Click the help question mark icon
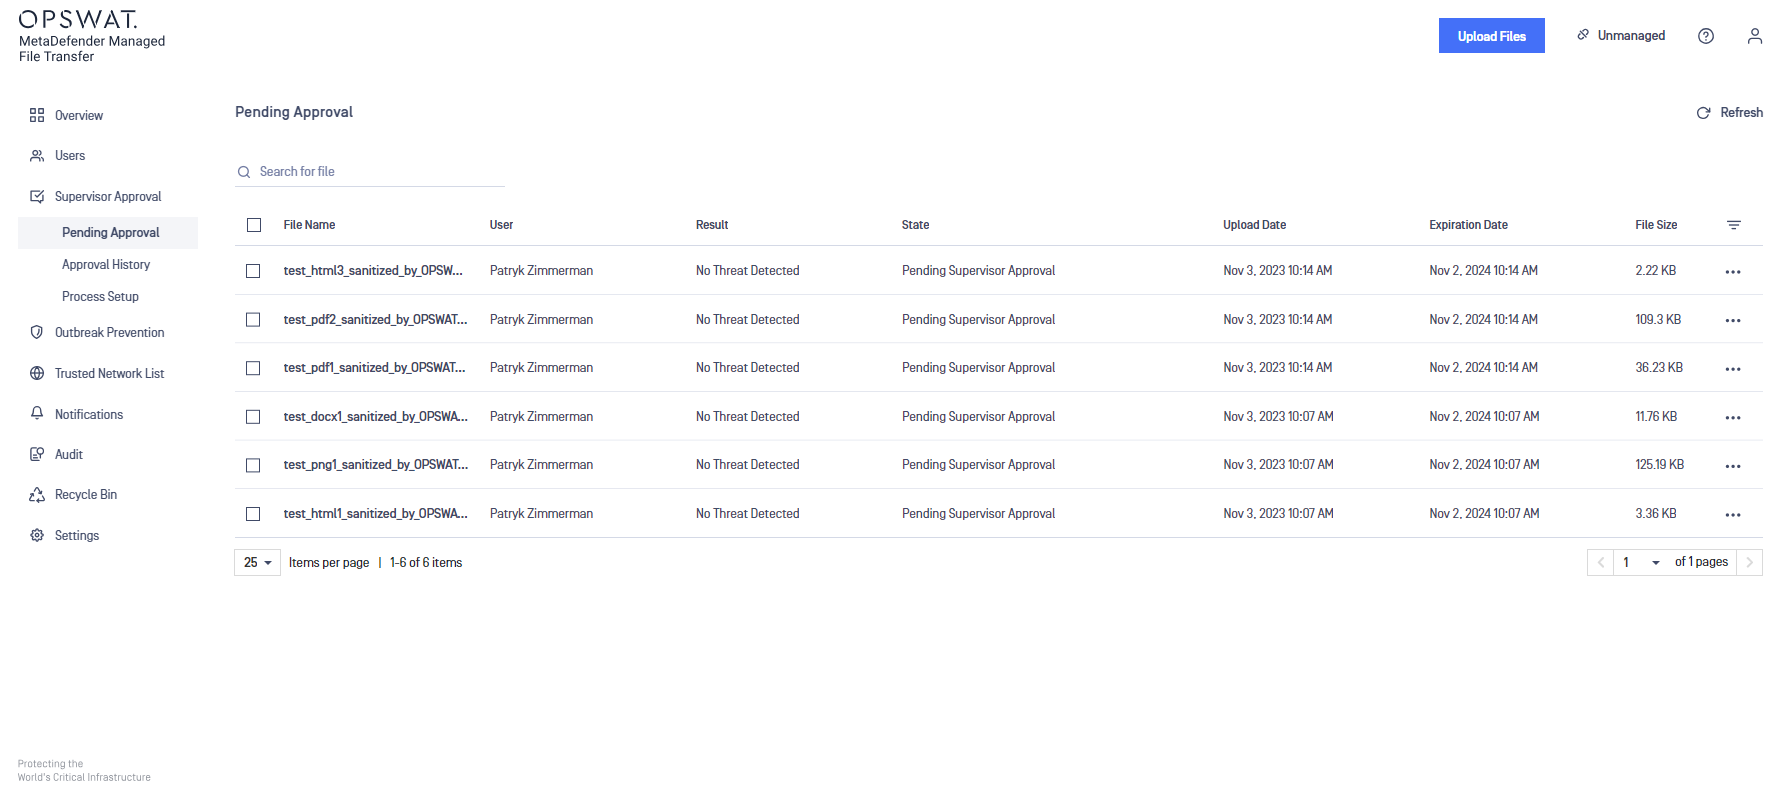 coord(1706,36)
